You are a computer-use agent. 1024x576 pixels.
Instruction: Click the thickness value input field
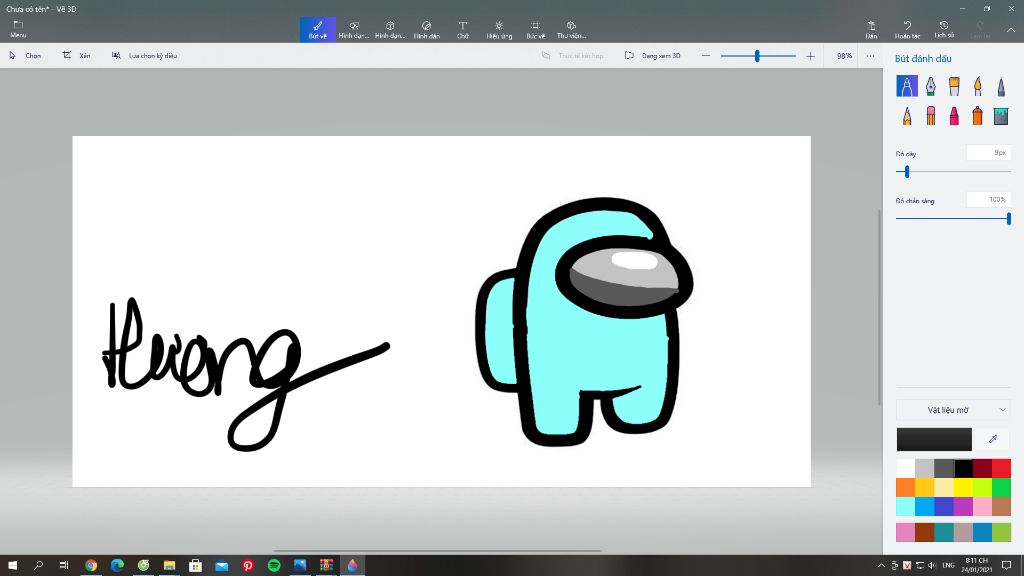(x=989, y=153)
